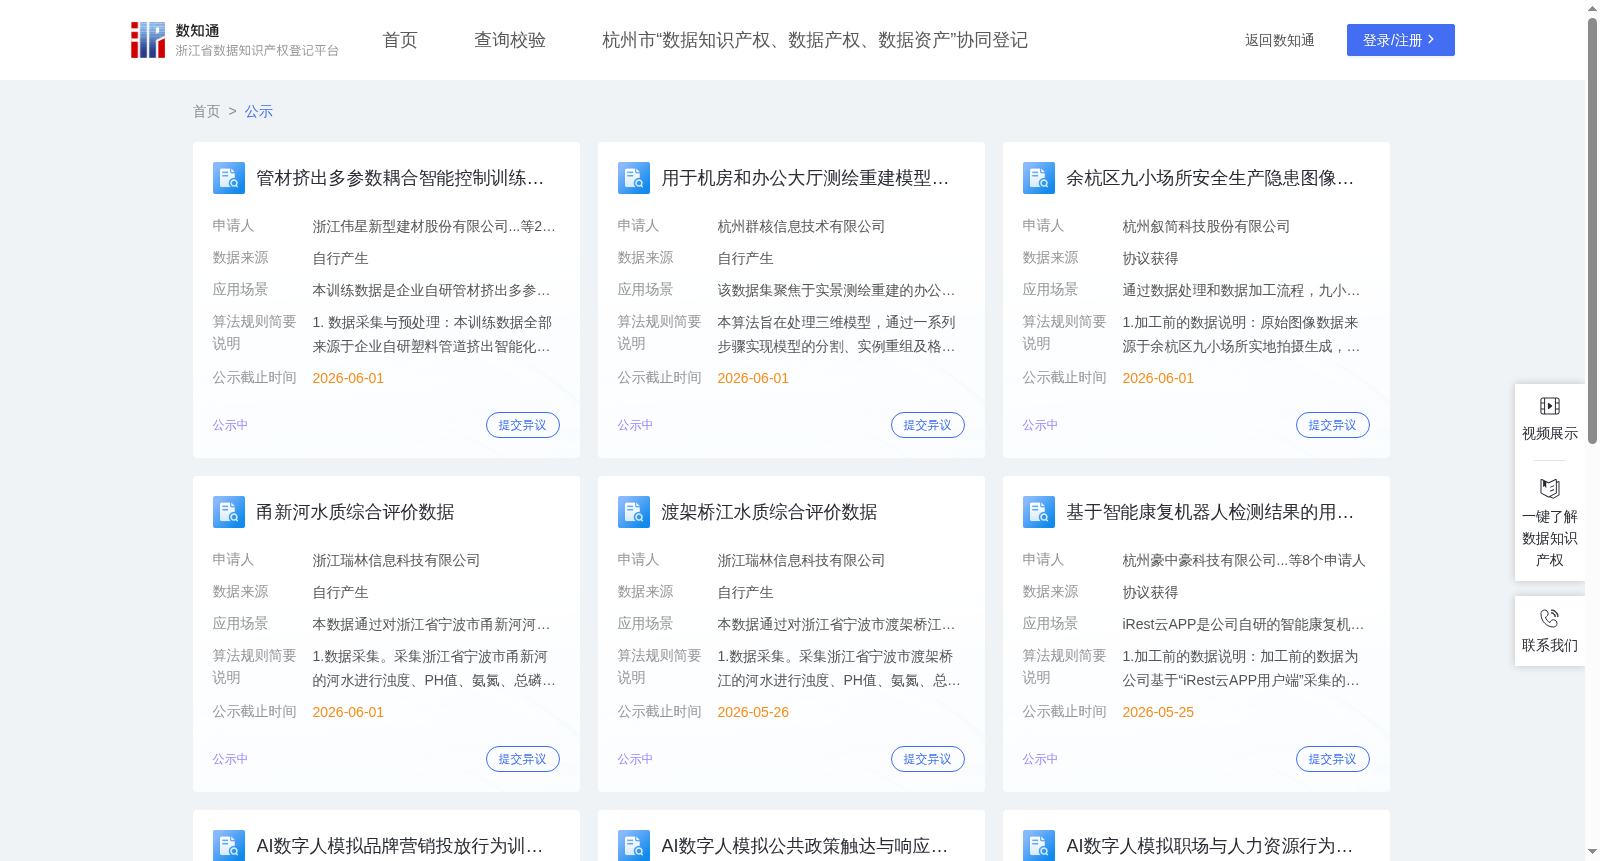
Task: Click 公示中 status on 管材挤出 card
Action: point(230,425)
